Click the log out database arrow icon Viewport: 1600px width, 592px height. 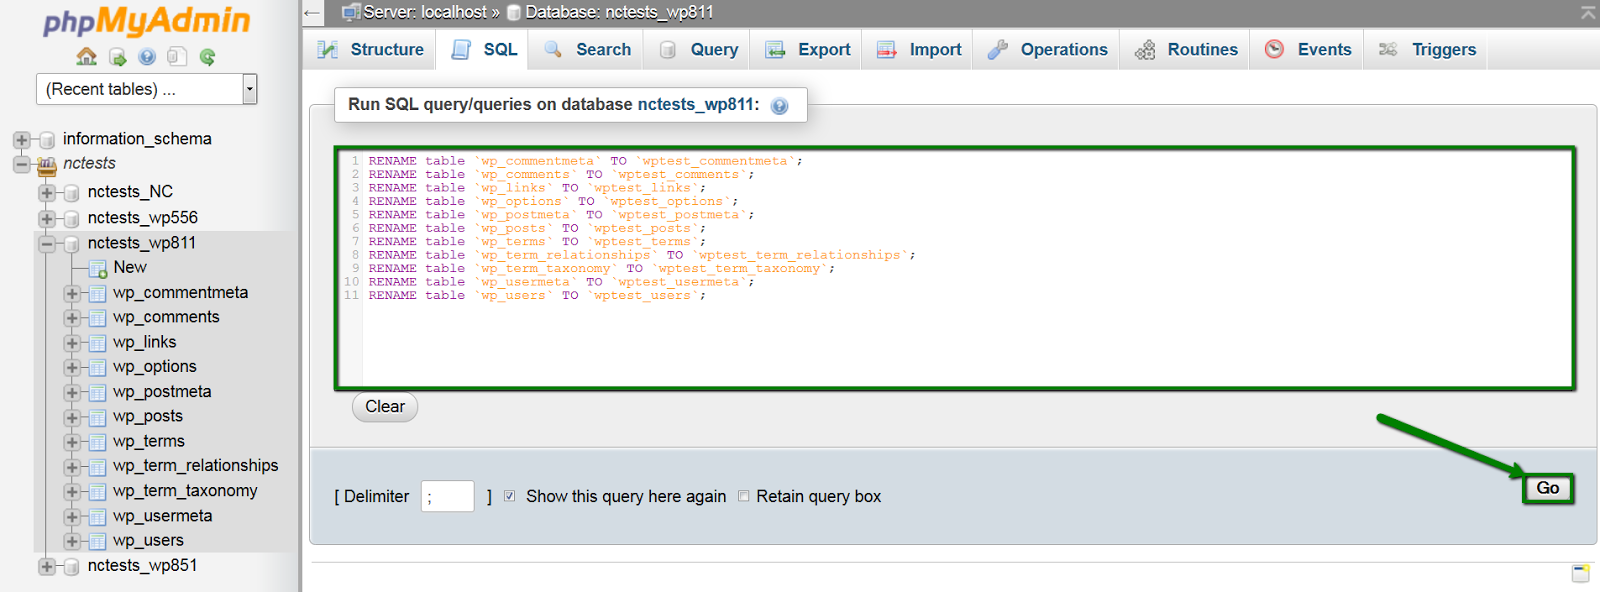click(117, 57)
